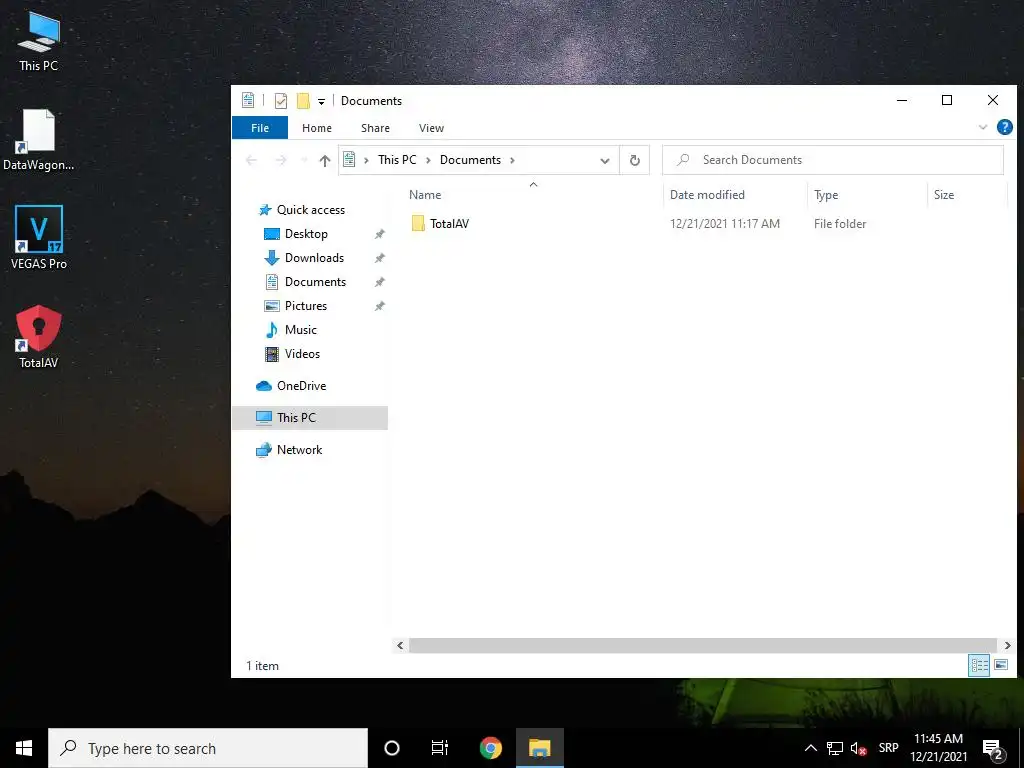Select the TotalAV desktop shortcut
The image size is (1024, 768).
coord(39,337)
